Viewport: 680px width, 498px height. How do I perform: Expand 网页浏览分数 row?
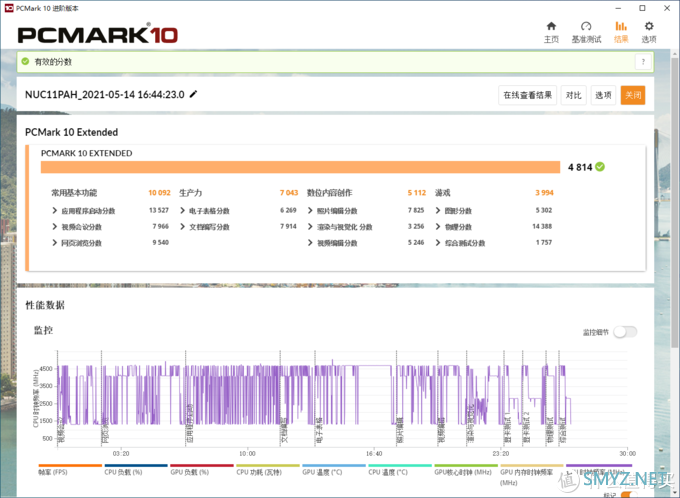point(54,242)
